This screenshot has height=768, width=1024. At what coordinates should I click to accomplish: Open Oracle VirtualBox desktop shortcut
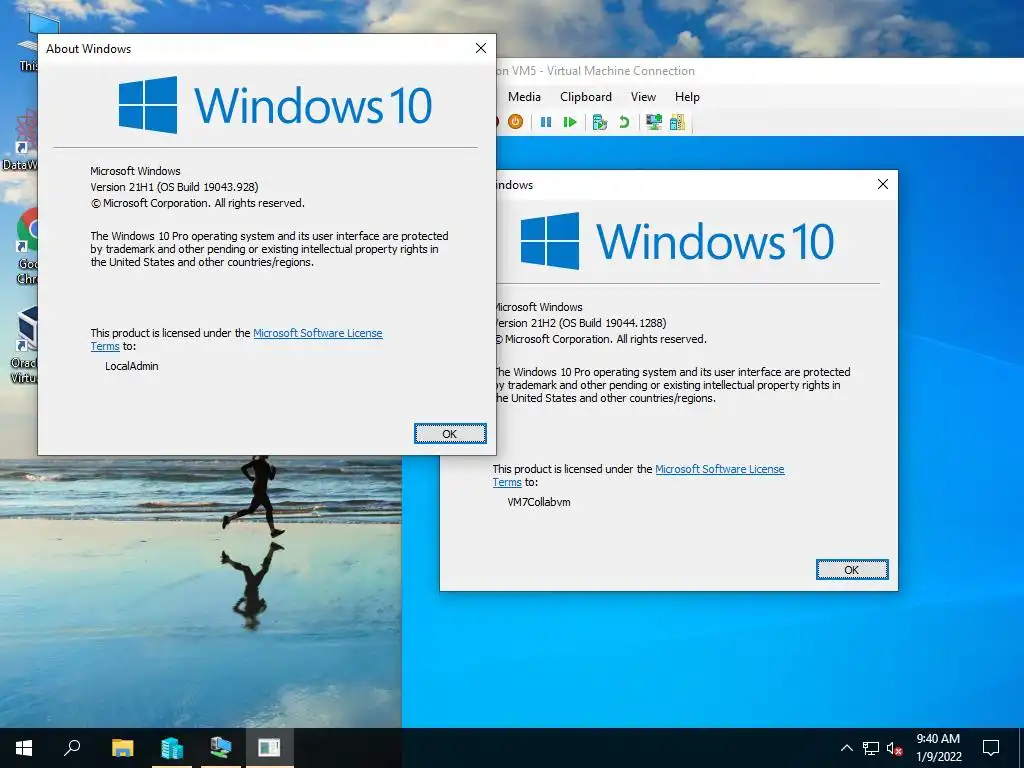point(25,344)
